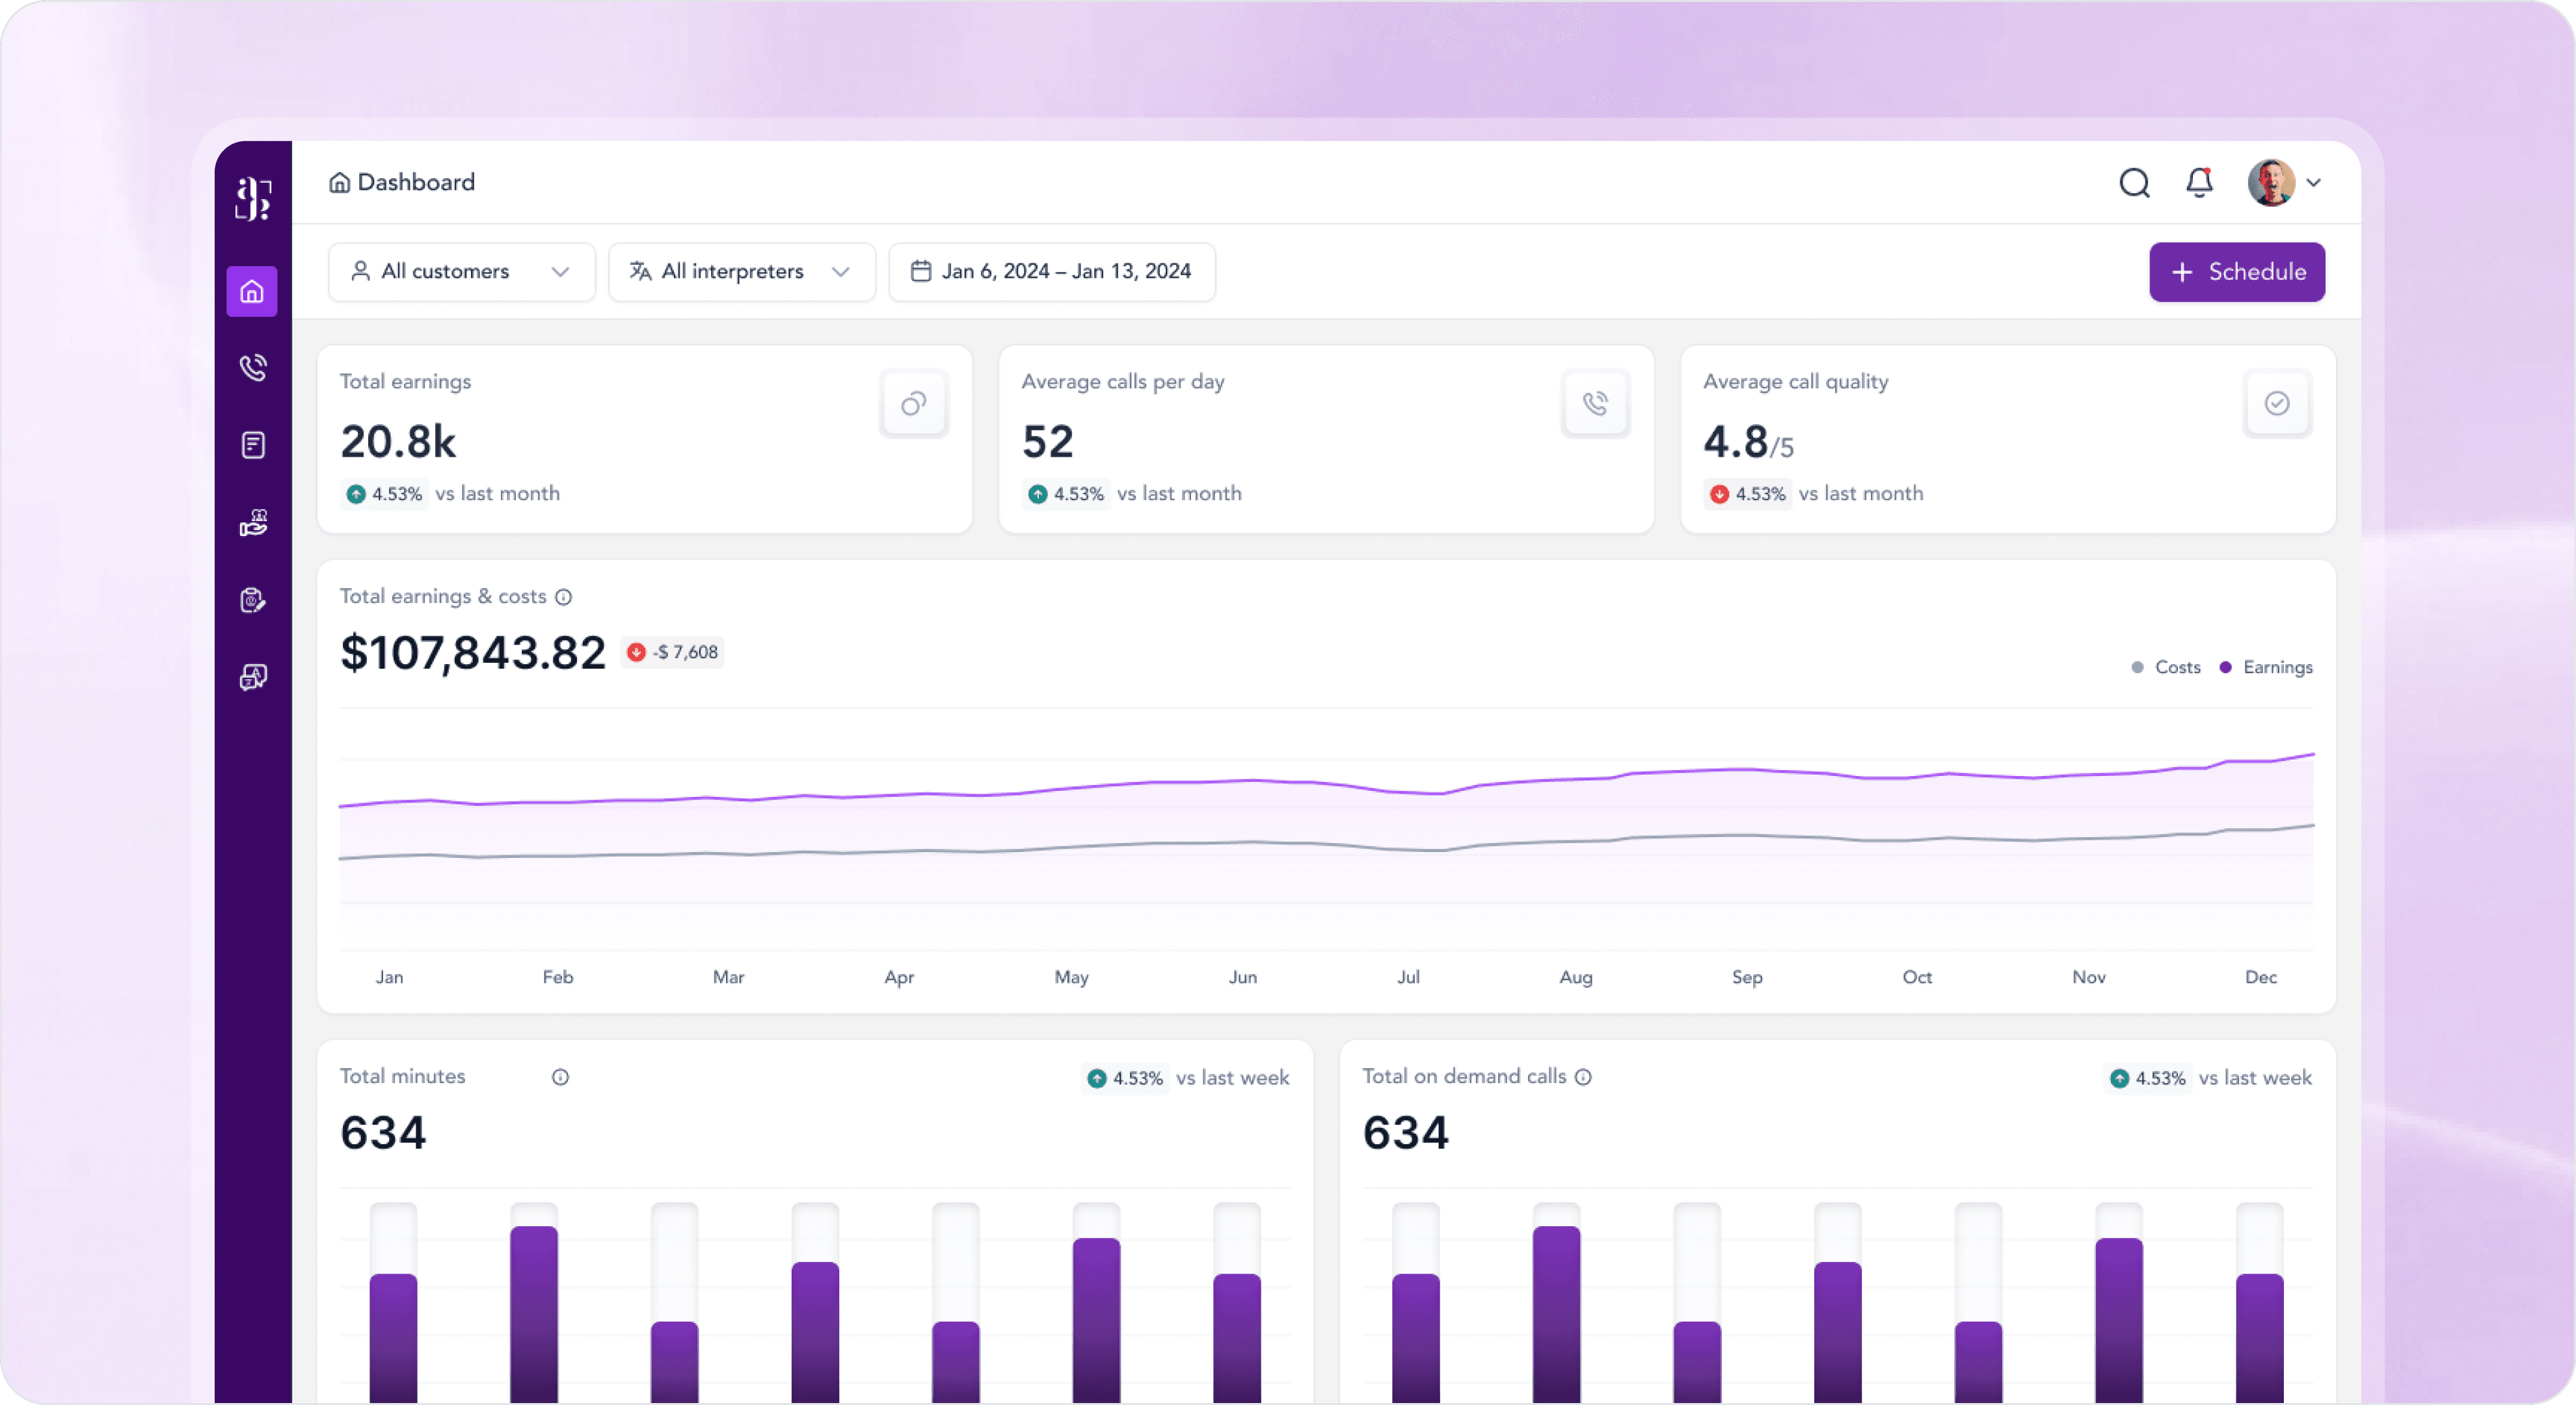Screen dimensions: 2576x1405
Task: Click info icon beside Total on demand calls
Action: (1583, 1077)
